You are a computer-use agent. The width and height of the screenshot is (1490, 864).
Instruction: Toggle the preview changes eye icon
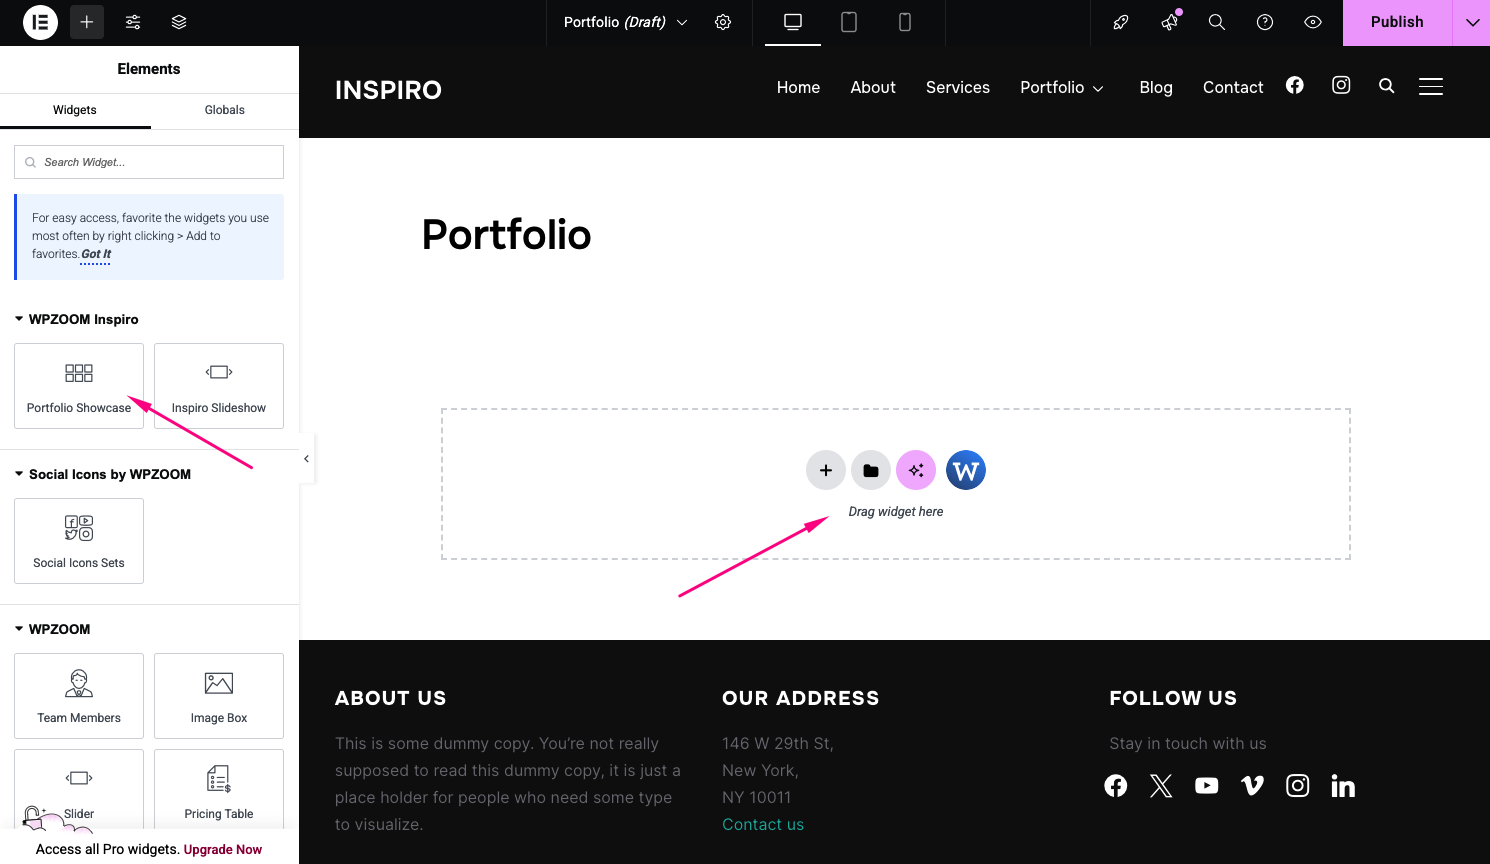(1313, 22)
